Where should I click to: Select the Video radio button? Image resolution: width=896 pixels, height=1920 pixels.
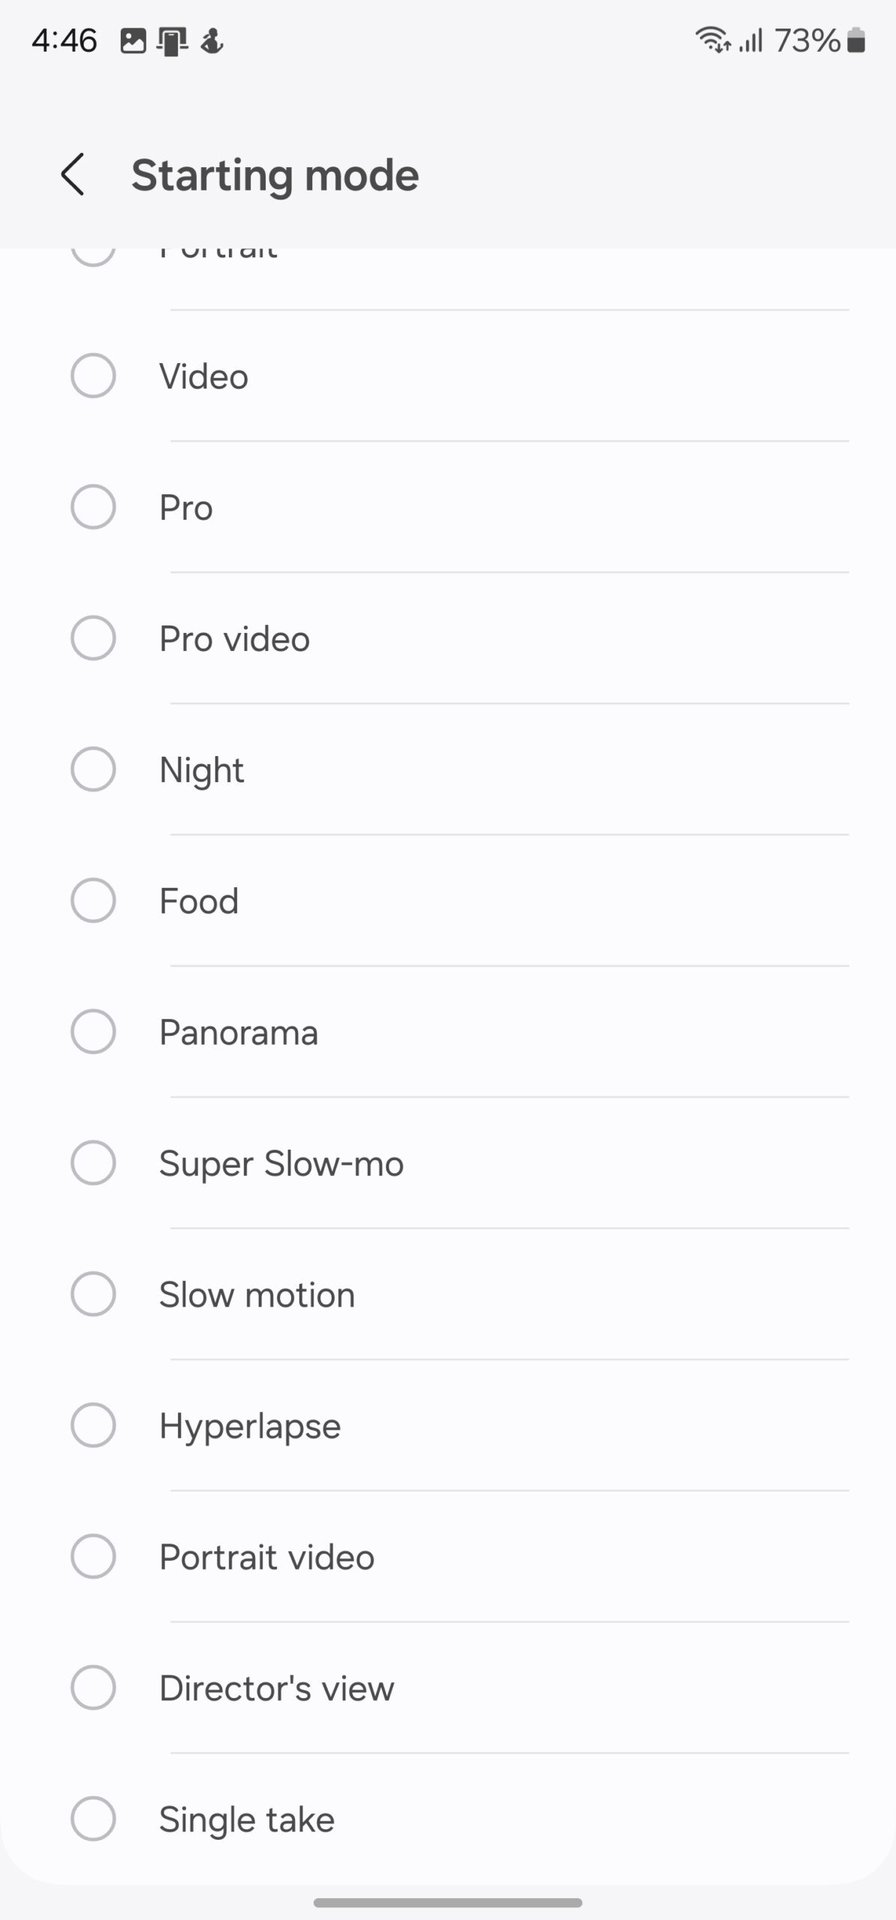click(93, 376)
